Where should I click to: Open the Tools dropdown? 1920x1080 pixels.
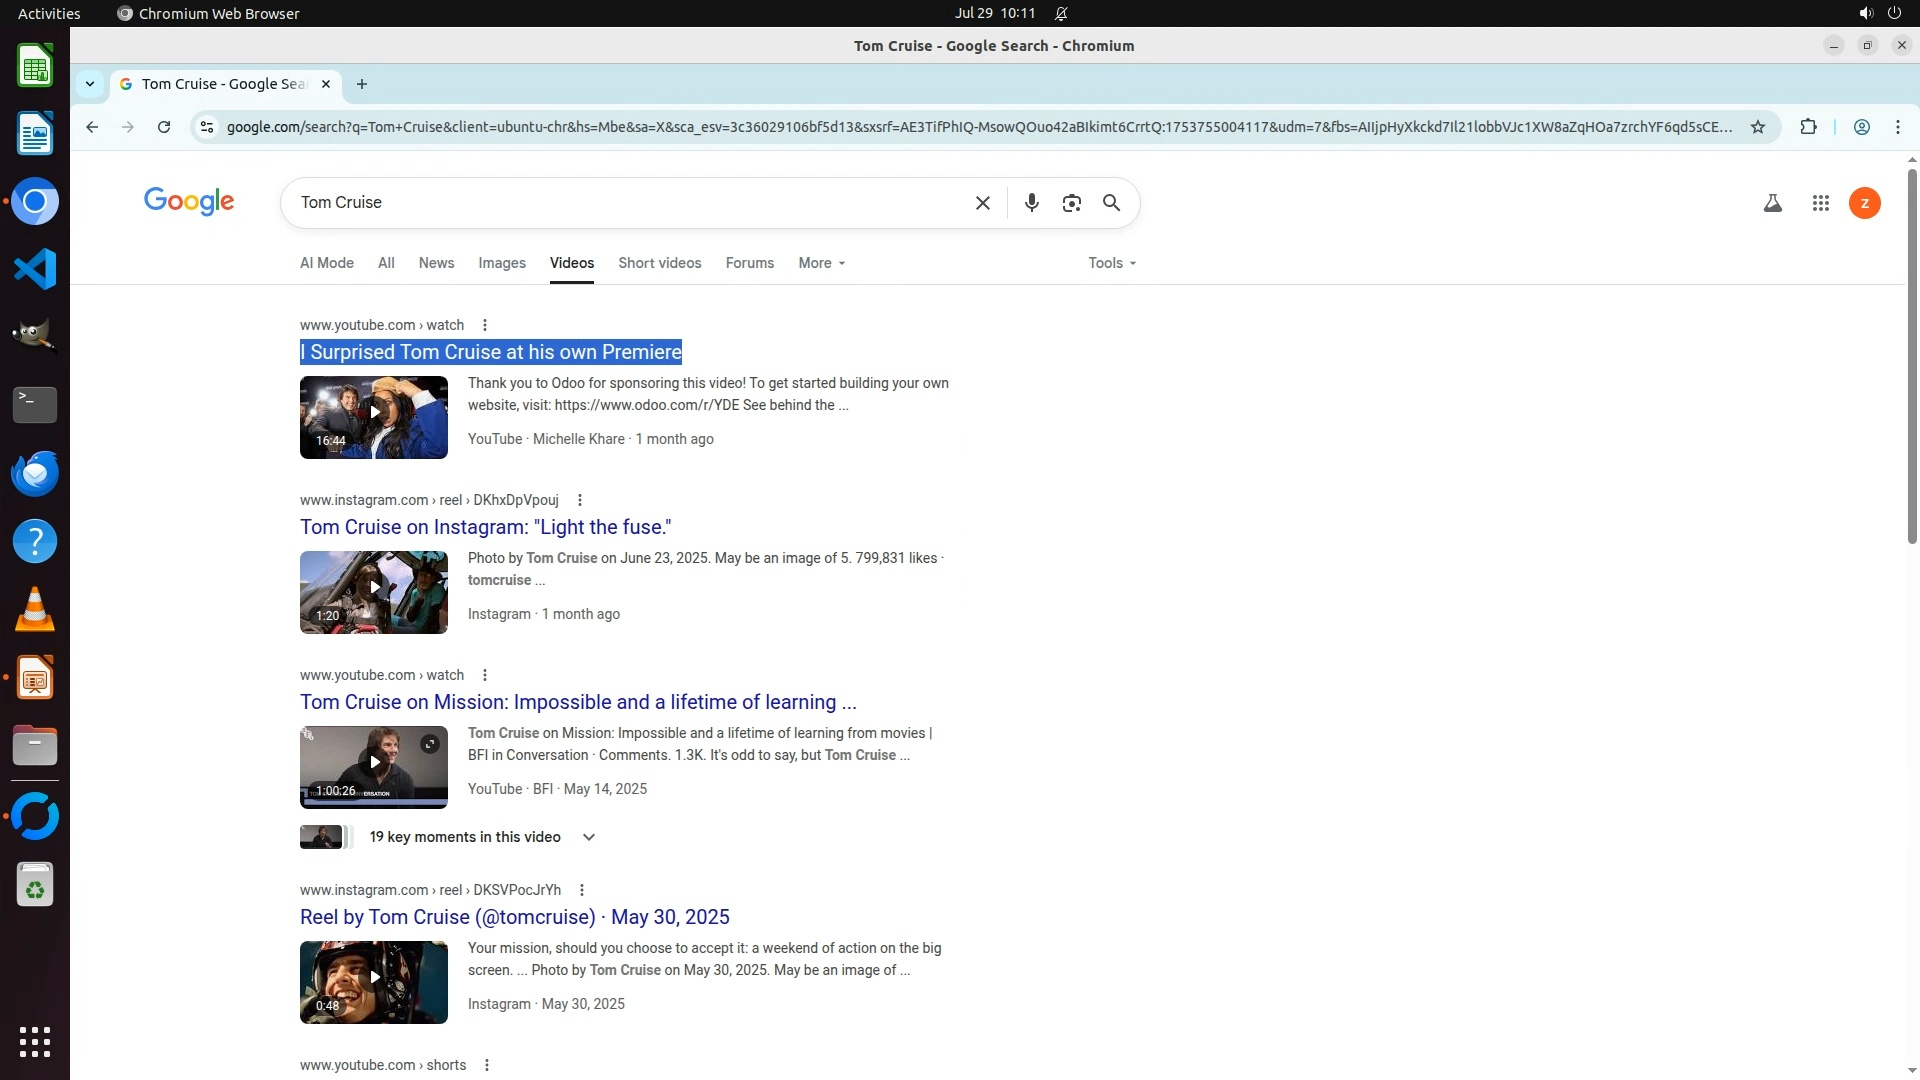(x=1111, y=263)
